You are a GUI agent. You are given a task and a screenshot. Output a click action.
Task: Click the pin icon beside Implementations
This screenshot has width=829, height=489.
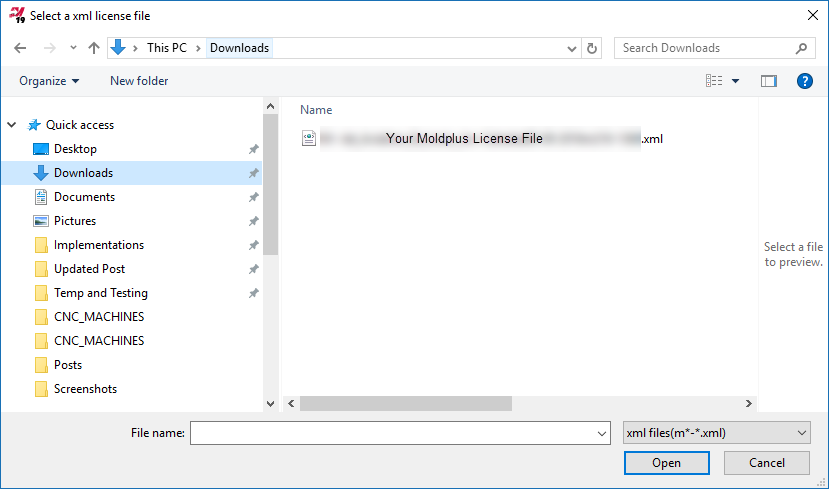[254, 245]
